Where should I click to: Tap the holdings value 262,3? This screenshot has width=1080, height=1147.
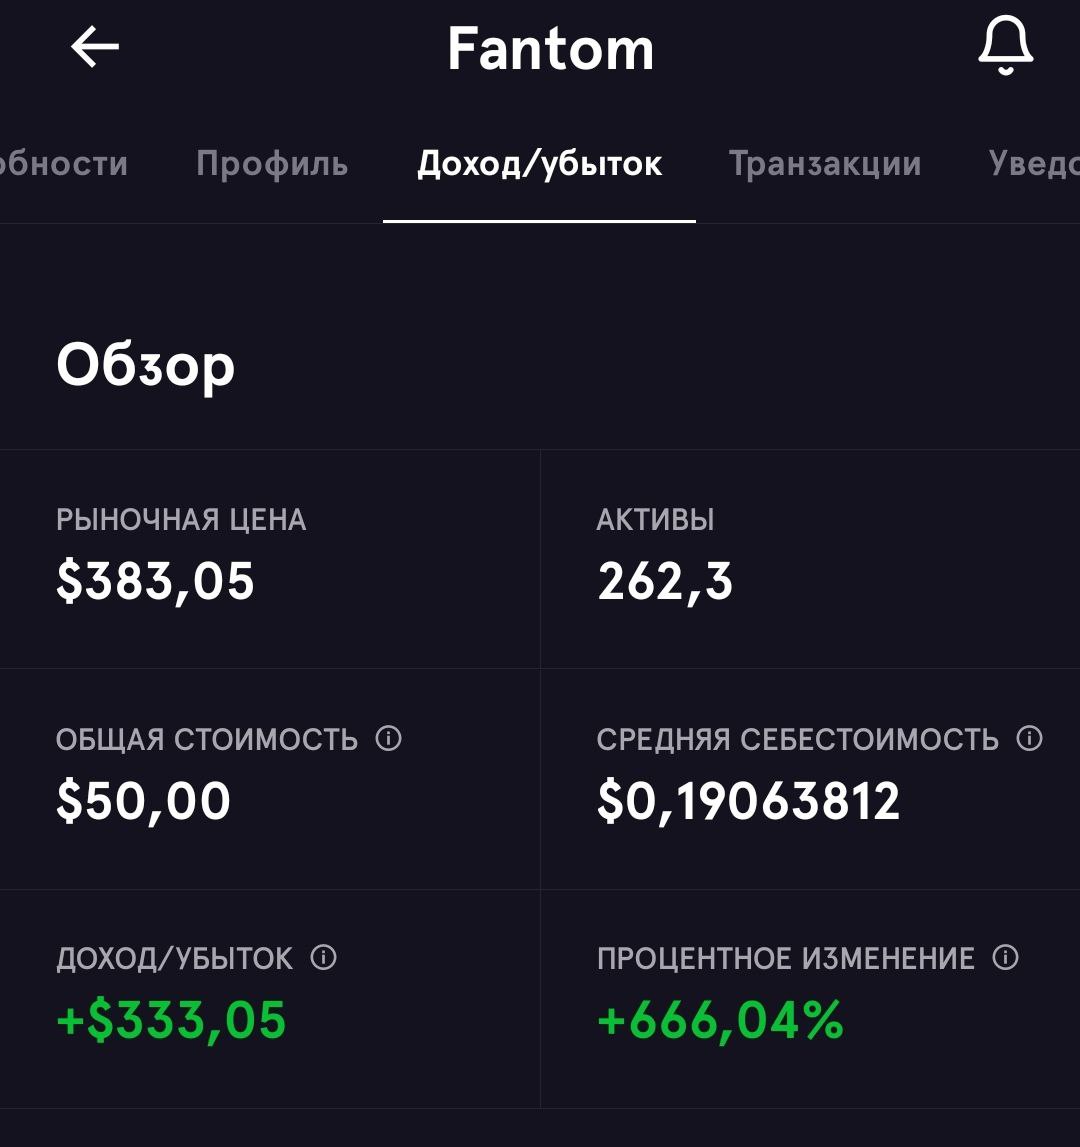coord(664,582)
